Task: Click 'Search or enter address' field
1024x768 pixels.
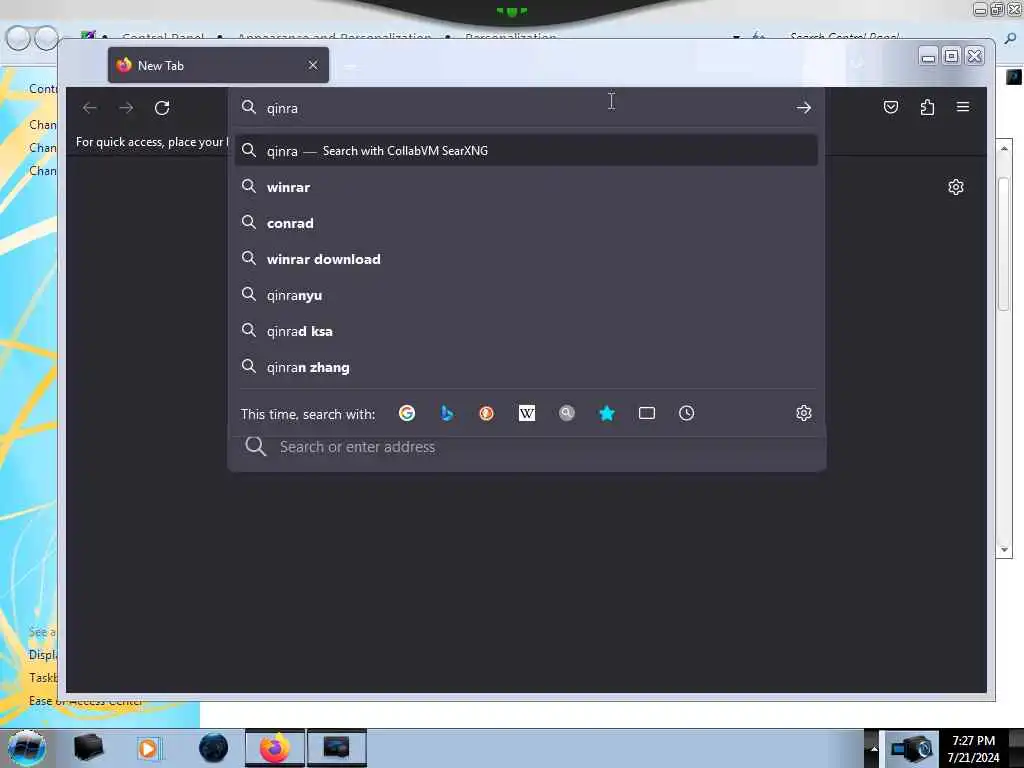Action: 526,447
